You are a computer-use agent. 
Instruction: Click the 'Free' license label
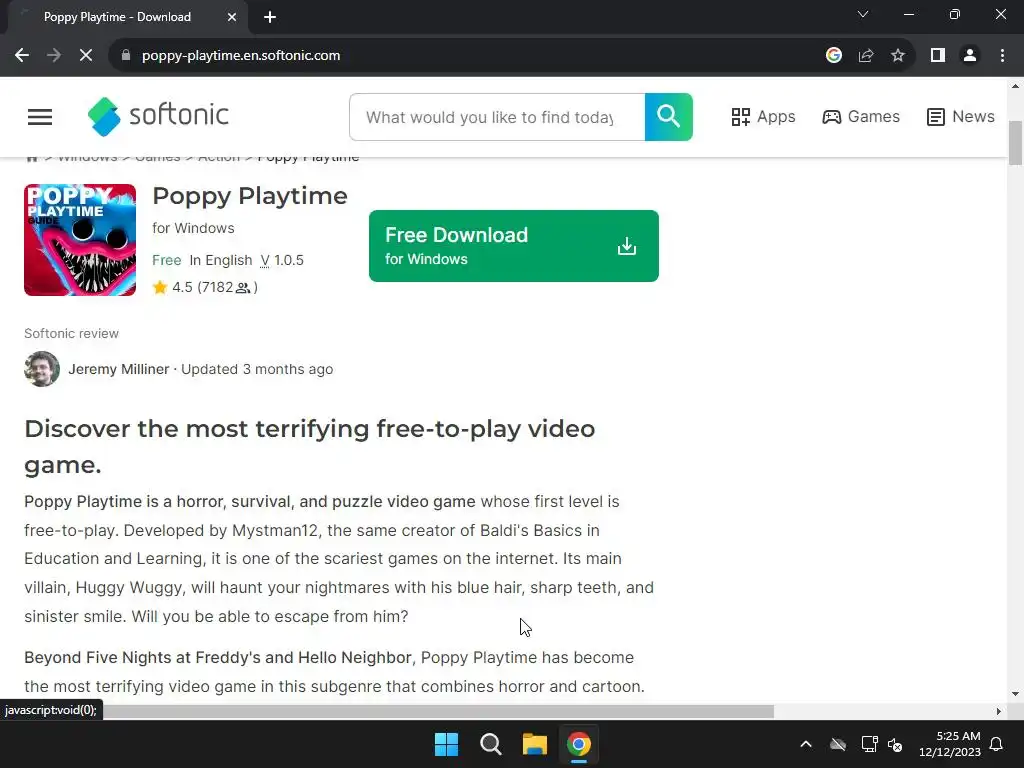(x=167, y=261)
